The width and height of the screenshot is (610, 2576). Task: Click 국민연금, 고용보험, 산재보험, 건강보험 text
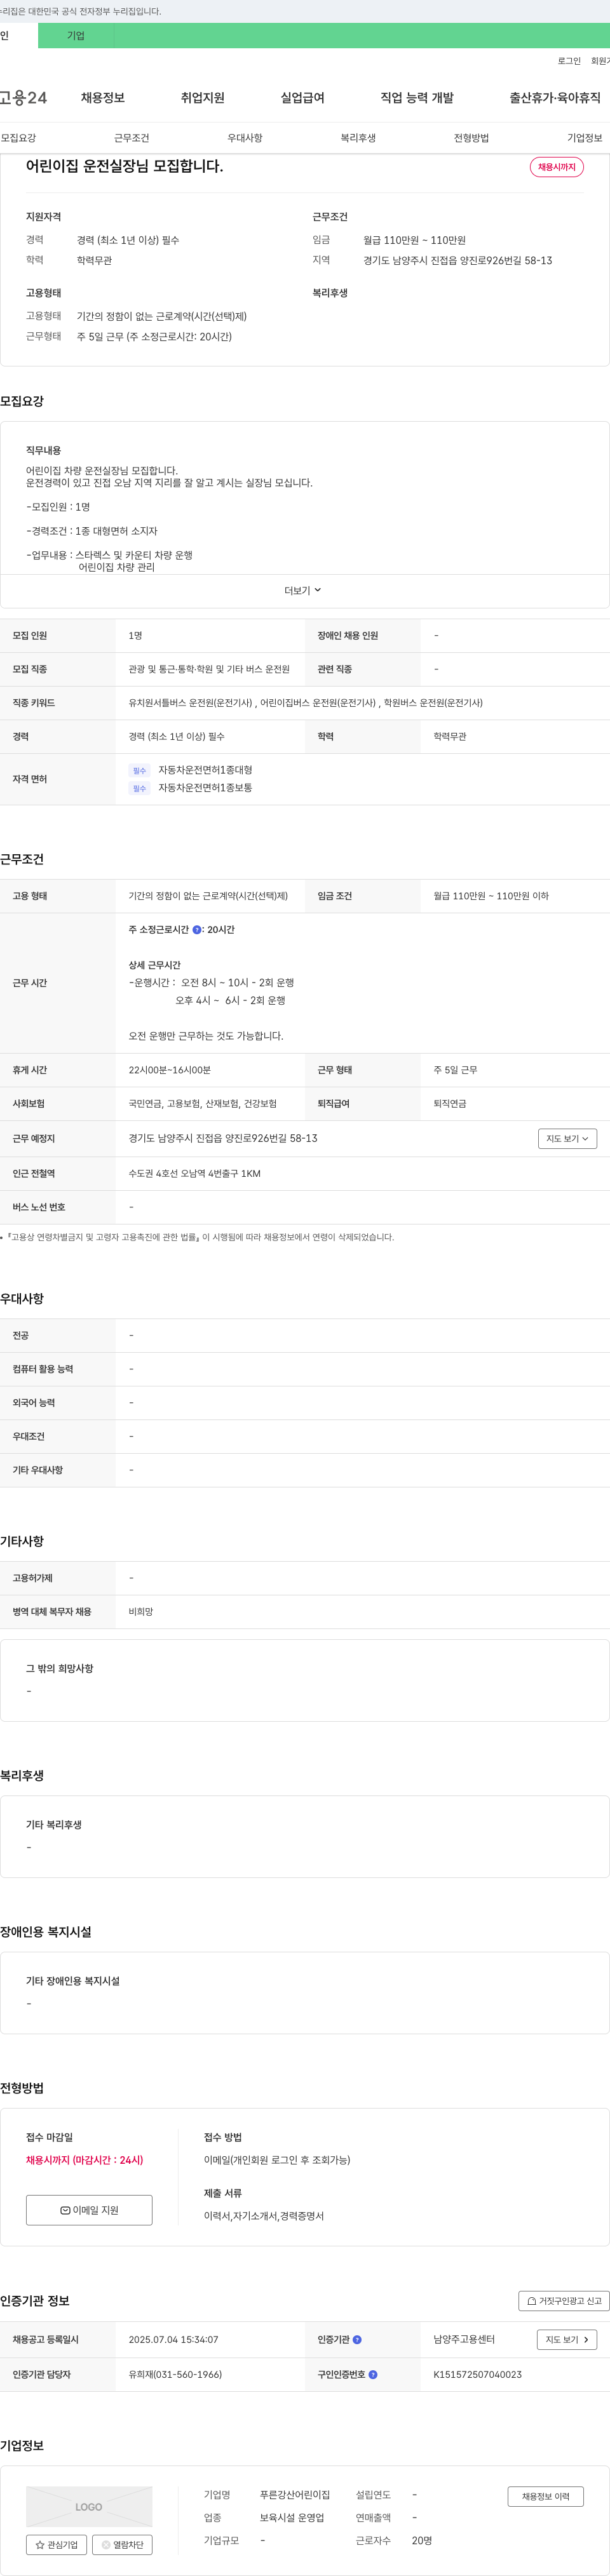coord(202,1104)
